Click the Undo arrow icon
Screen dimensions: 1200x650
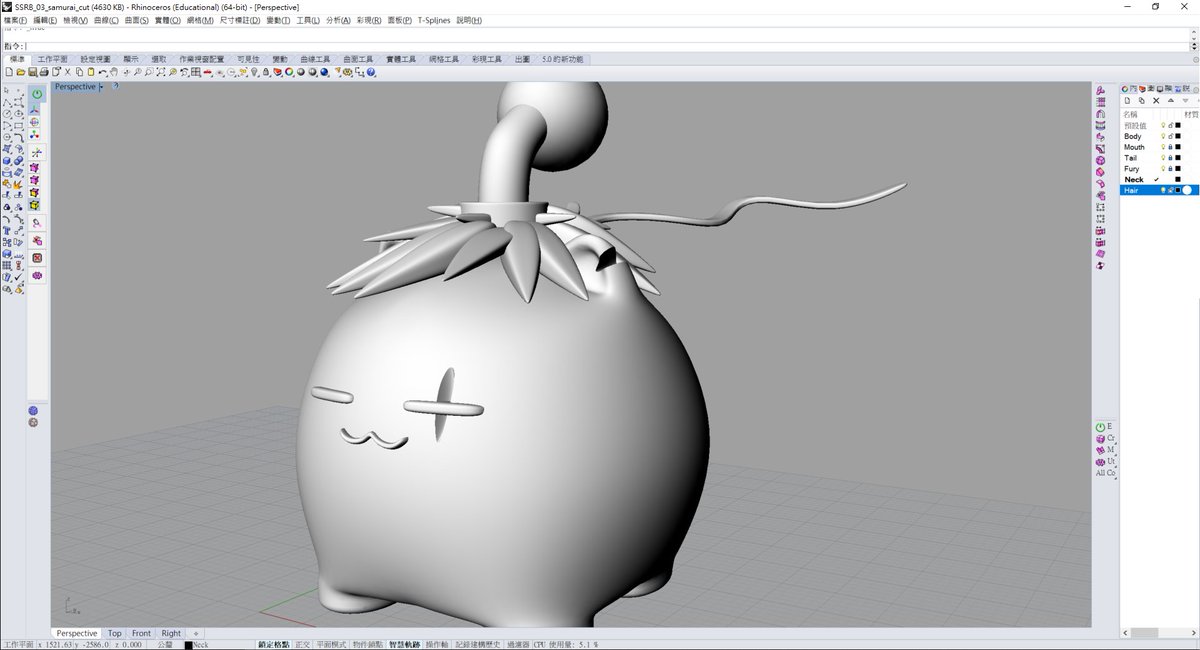pos(103,72)
